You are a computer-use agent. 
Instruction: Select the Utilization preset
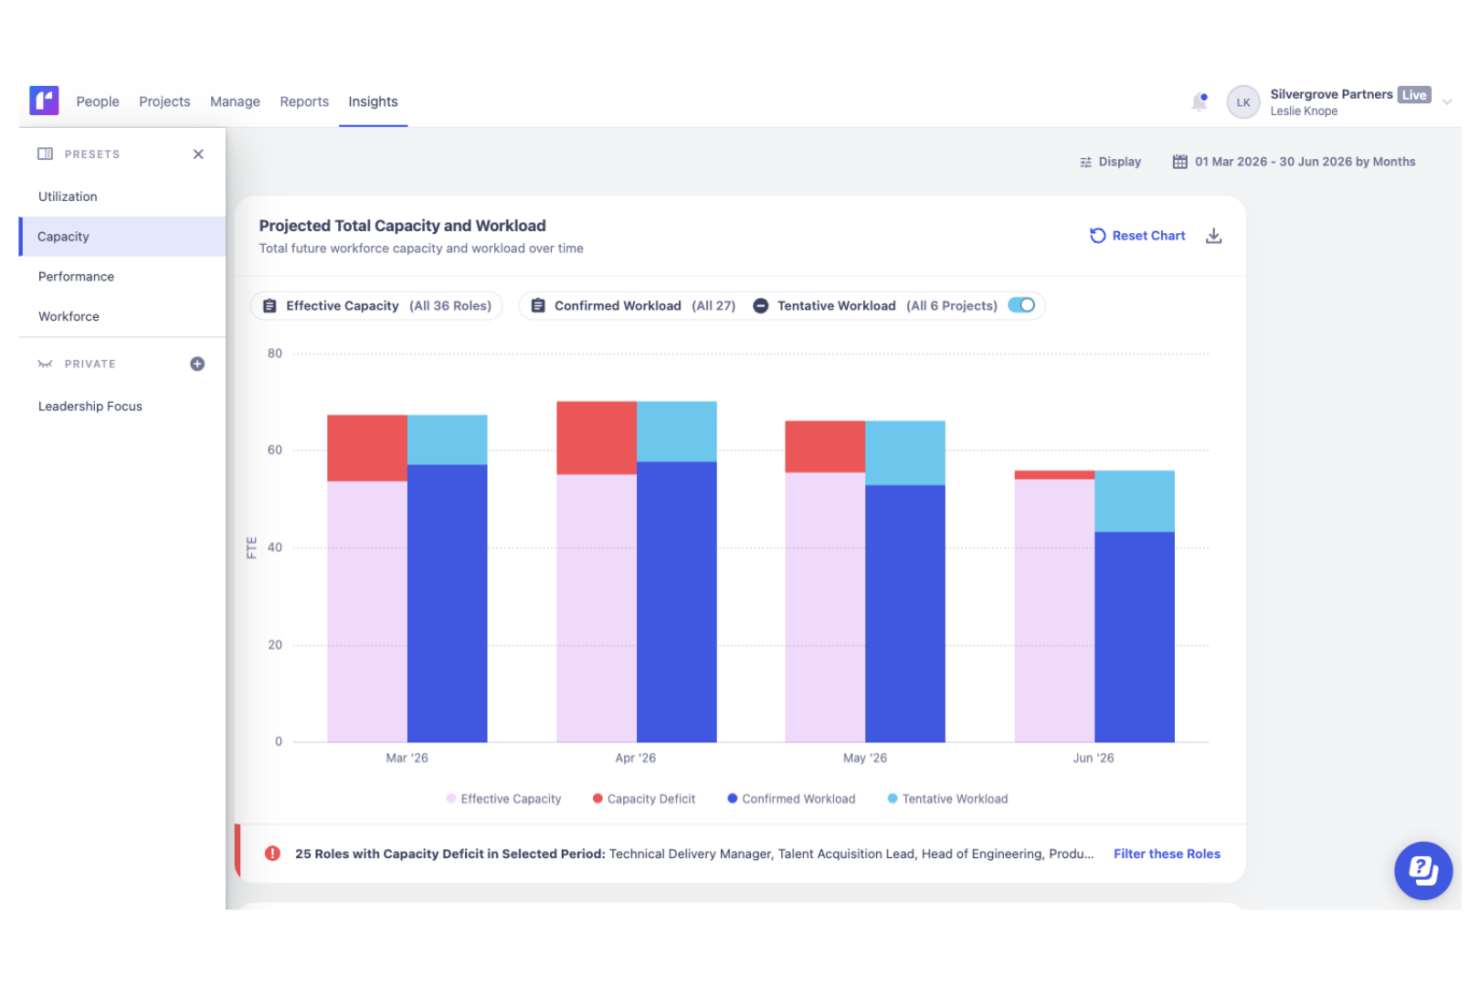click(x=68, y=197)
